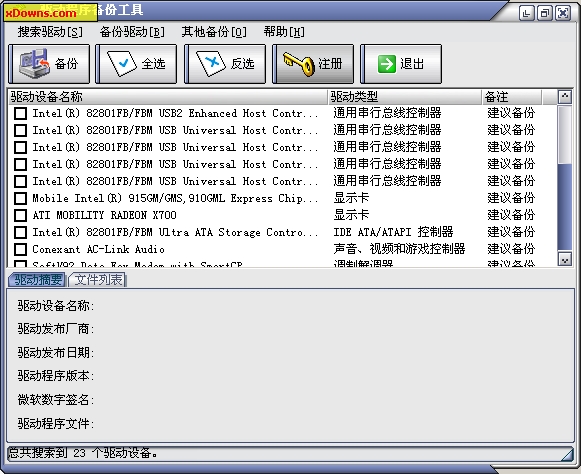
Task: Click the X invert selection icon (反选)
Action: pos(211,63)
